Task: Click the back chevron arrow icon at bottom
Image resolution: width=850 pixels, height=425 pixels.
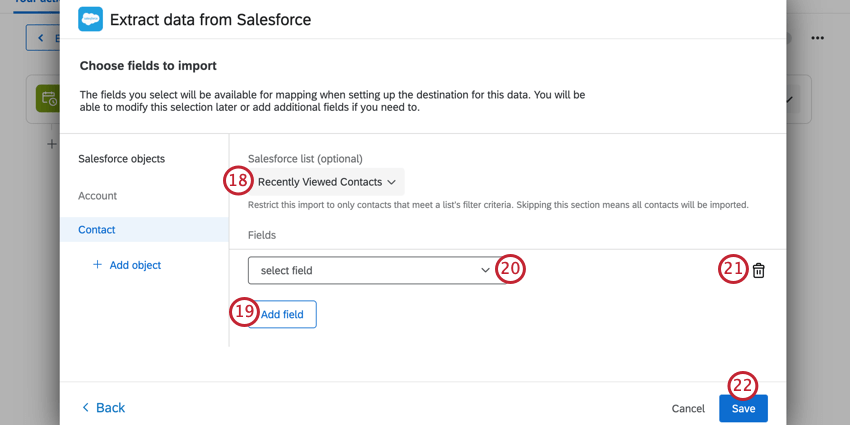Action: [85, 408]
